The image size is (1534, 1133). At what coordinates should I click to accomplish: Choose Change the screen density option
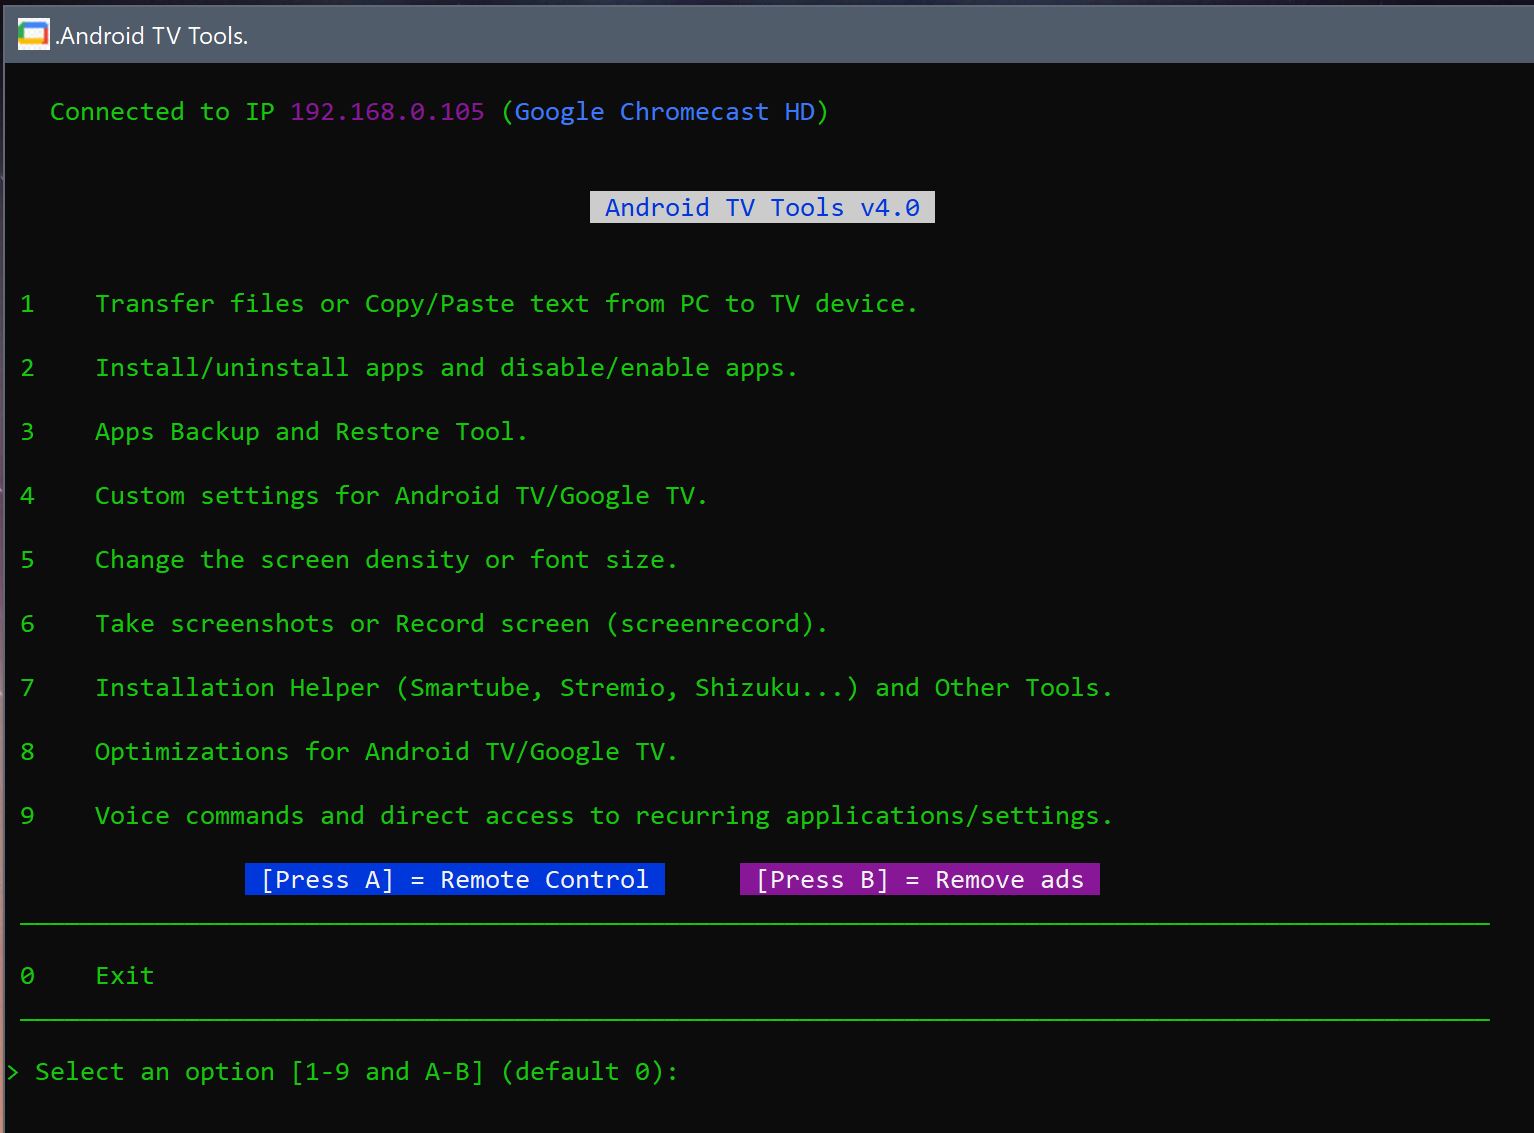coord(385,560)
